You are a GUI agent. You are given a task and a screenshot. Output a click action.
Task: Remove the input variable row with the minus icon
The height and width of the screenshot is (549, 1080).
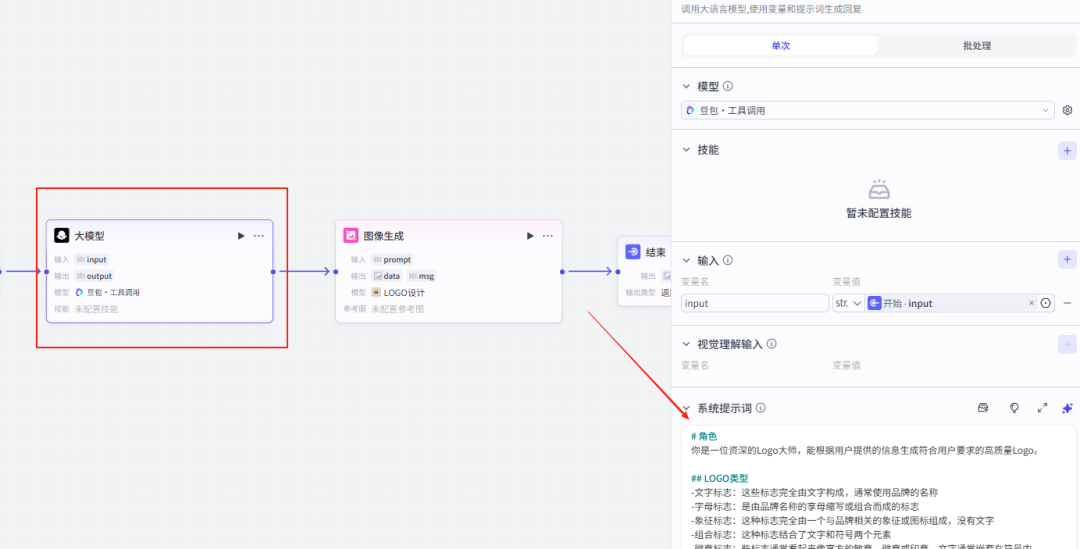tap(1067, 303)
